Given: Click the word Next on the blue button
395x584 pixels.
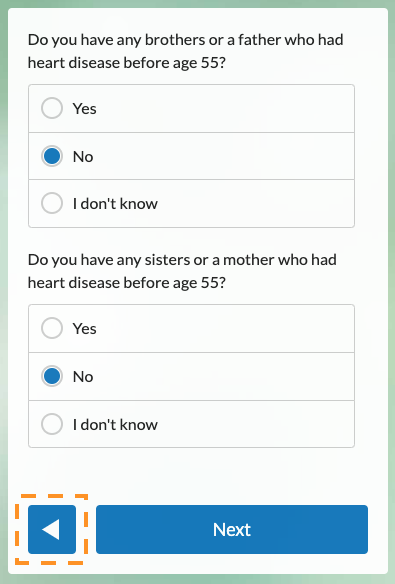Looking at the screenshot, I should [232, 530].
